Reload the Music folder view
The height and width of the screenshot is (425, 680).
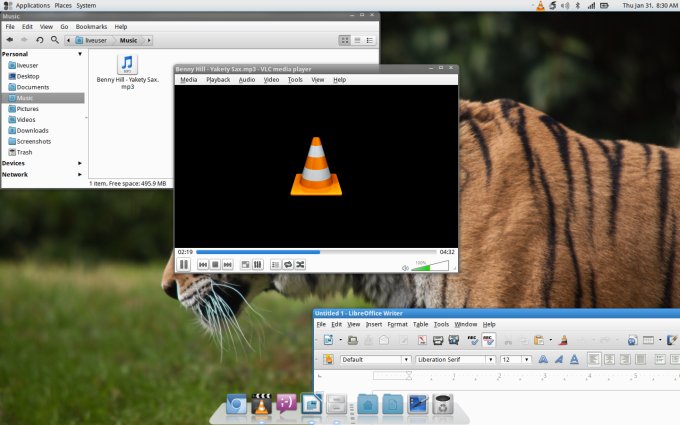coord(39,40)
